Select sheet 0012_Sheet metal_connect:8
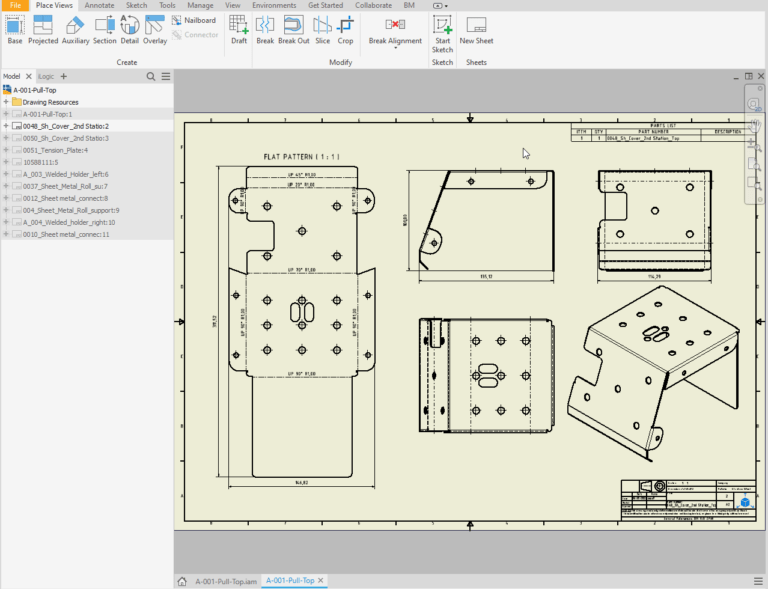The width and height of the screenshot is (768, 589). 65,198
